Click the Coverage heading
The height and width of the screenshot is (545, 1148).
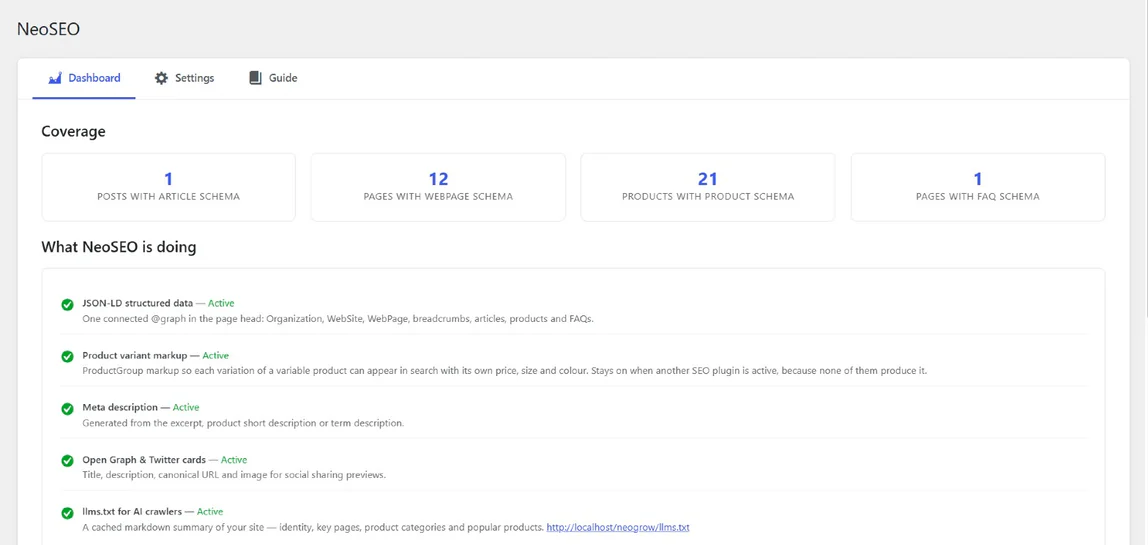[73, 132]
